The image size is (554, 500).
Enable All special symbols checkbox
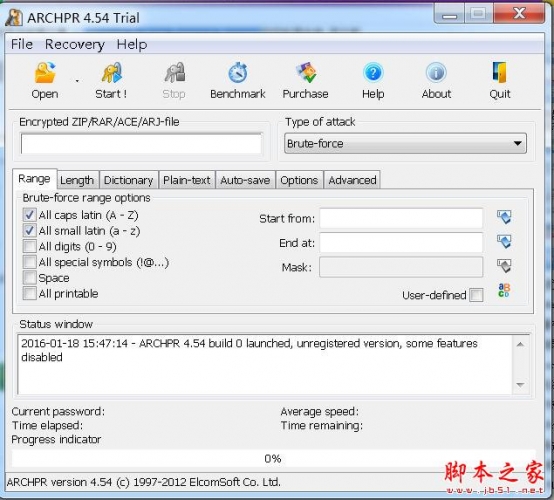point(29,262)
